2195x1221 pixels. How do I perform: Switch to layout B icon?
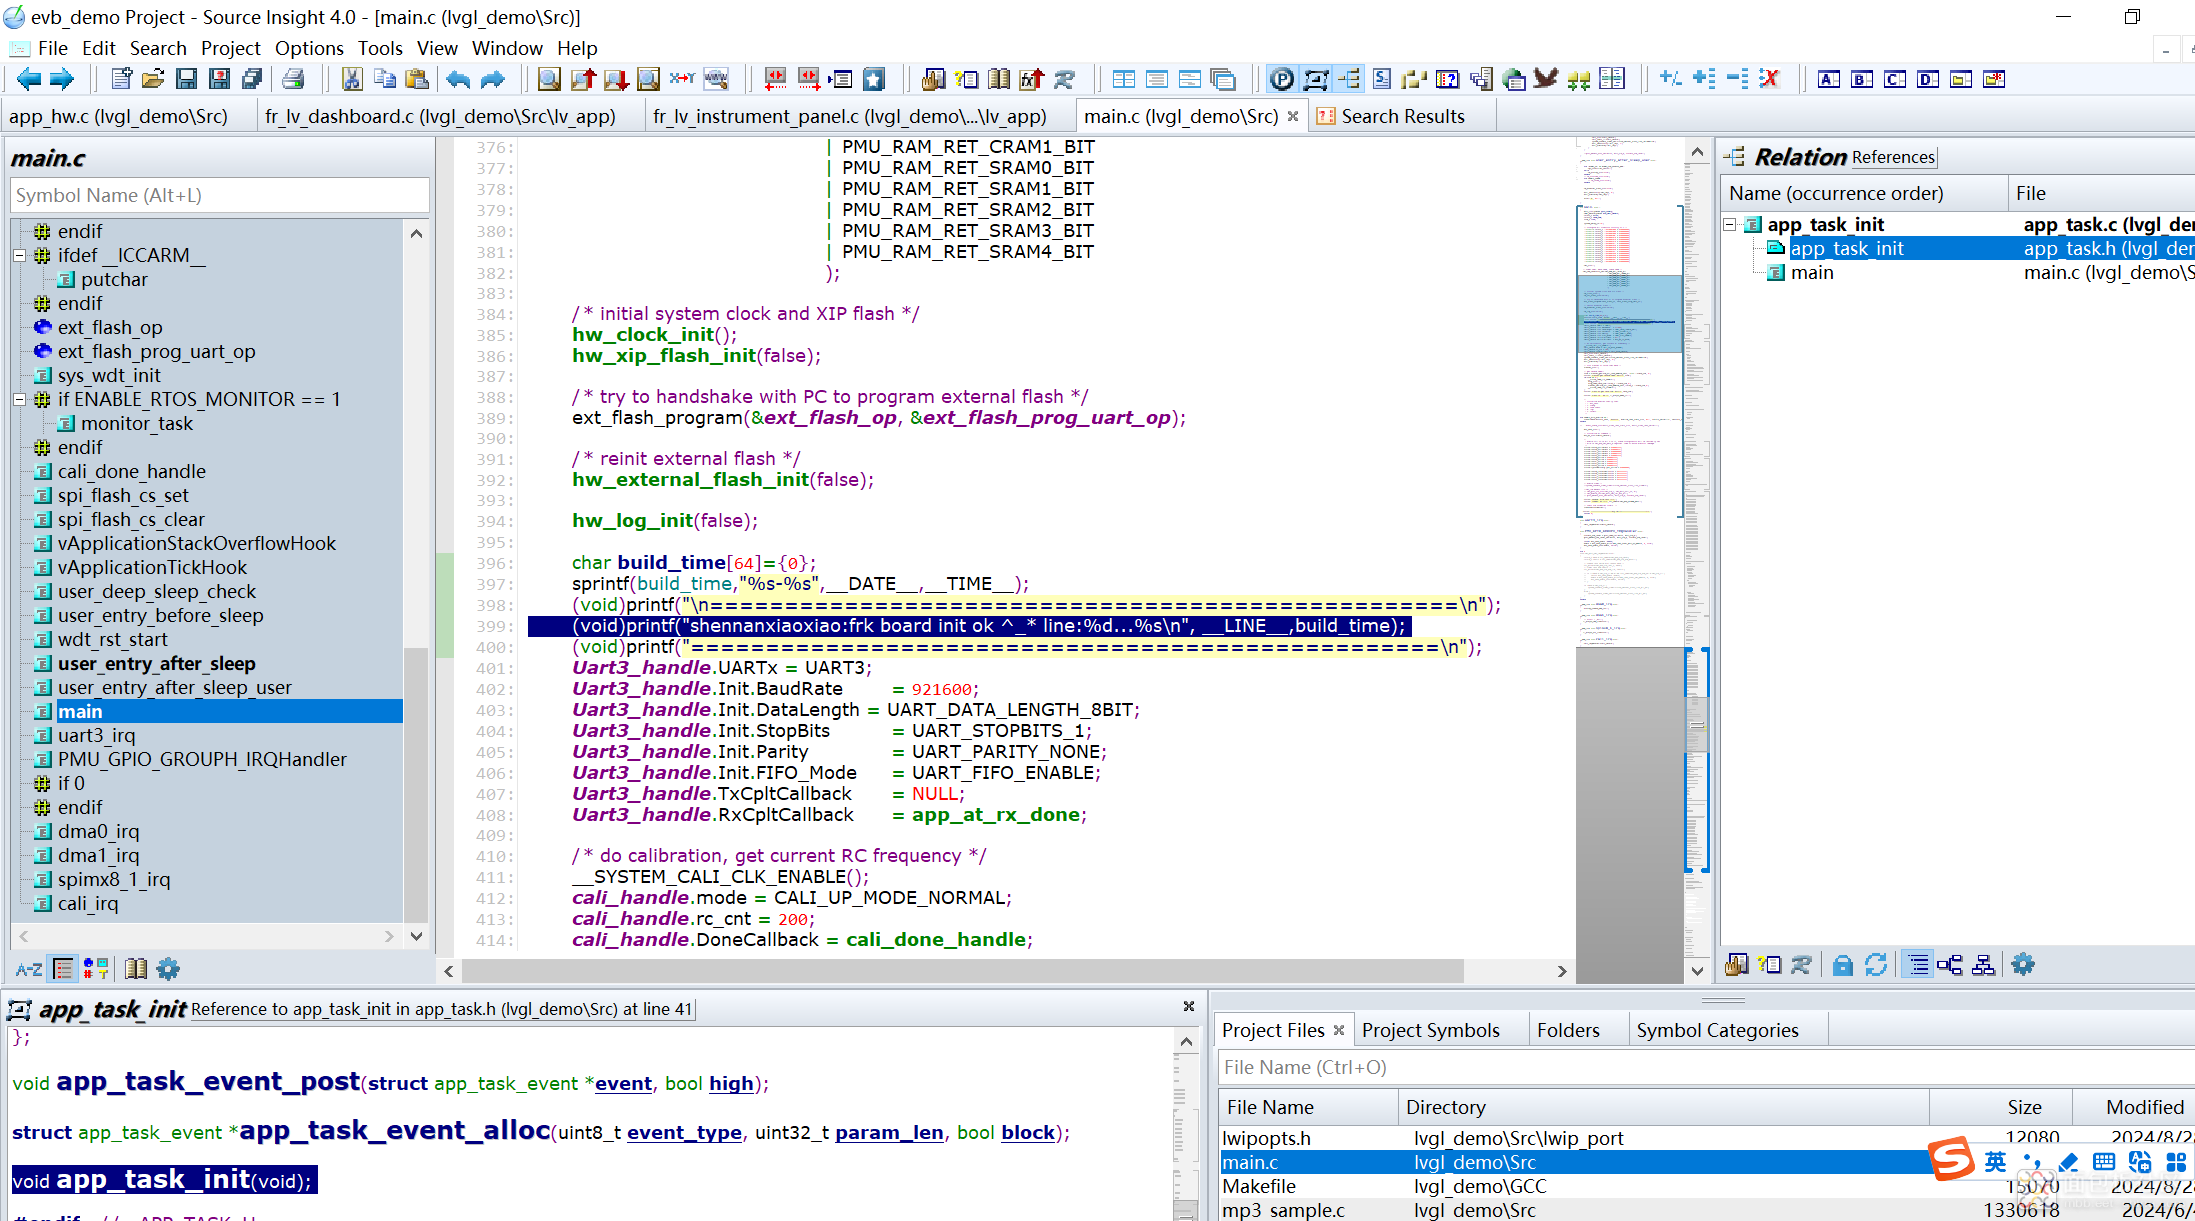(x=1862, y=79)
